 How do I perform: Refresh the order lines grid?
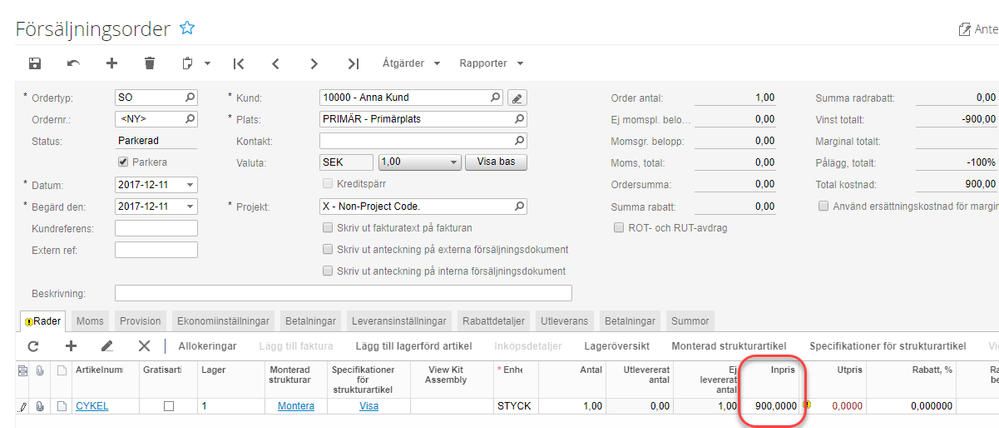(x=33, y=346)
